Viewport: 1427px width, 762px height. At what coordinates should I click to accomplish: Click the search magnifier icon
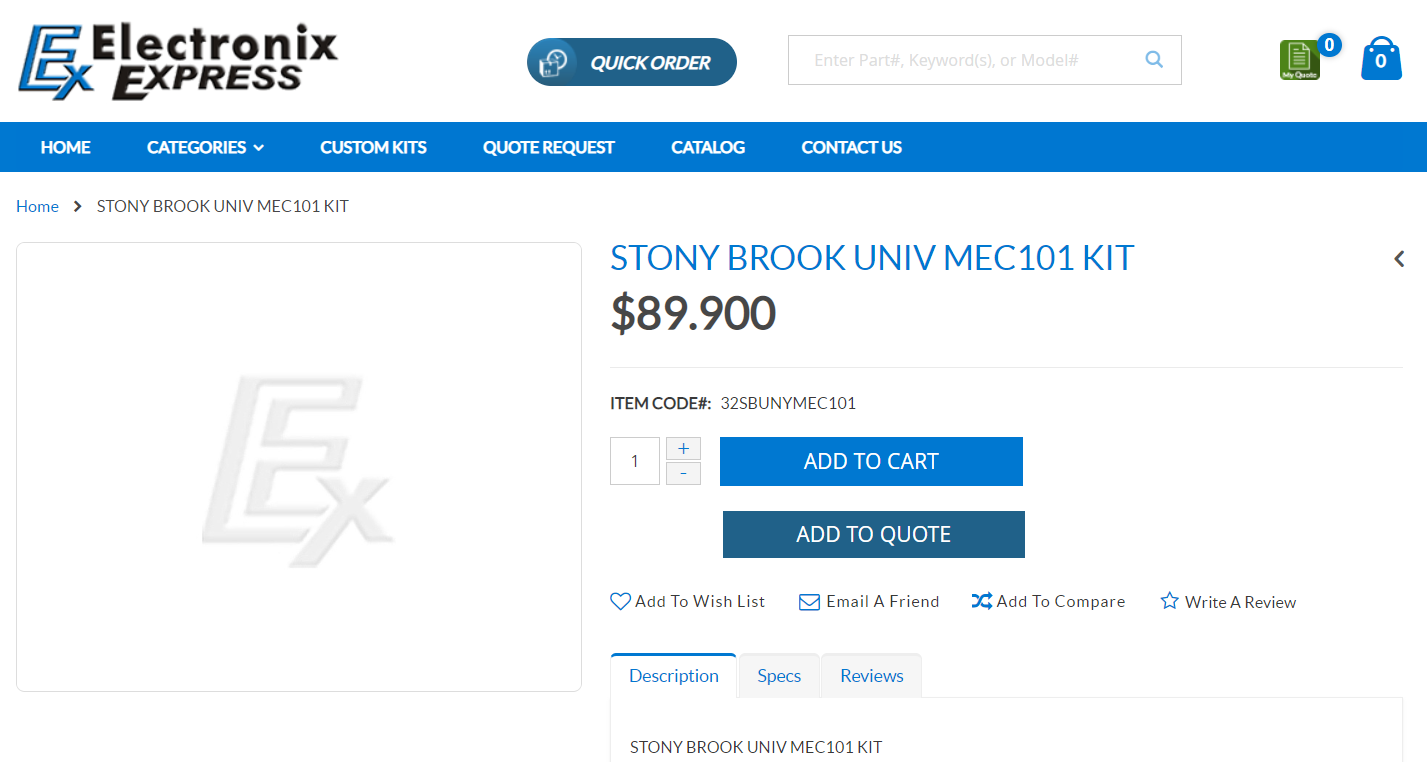tap(1154, 60)
